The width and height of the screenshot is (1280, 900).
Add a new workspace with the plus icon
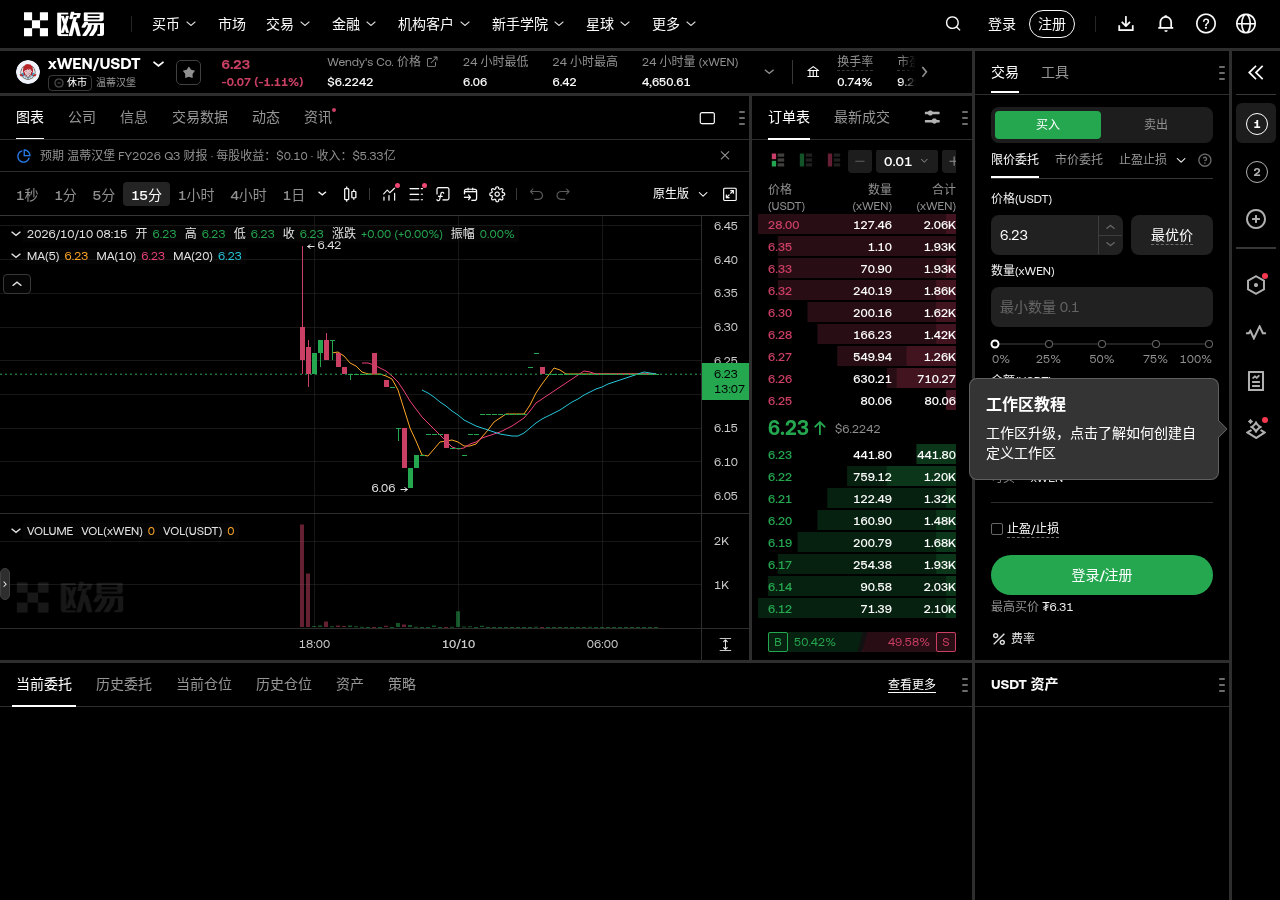click(x=1256, y=219)
